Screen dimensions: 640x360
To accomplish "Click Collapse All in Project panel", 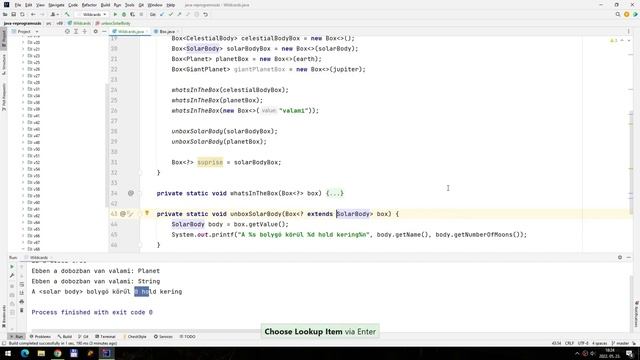I will pos(84,31).
